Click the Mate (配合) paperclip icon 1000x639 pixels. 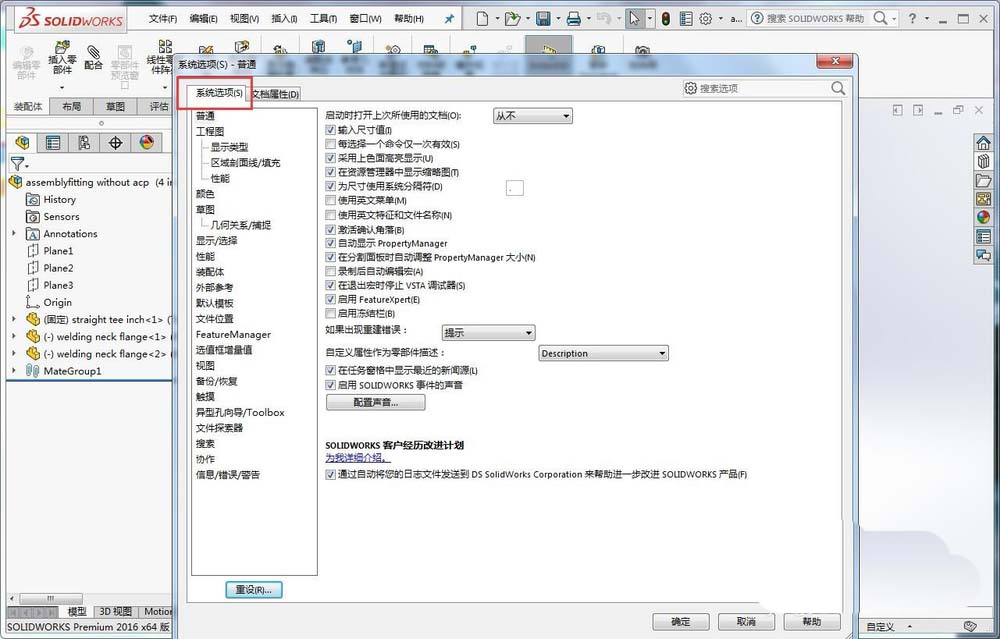tap(93, 57)
